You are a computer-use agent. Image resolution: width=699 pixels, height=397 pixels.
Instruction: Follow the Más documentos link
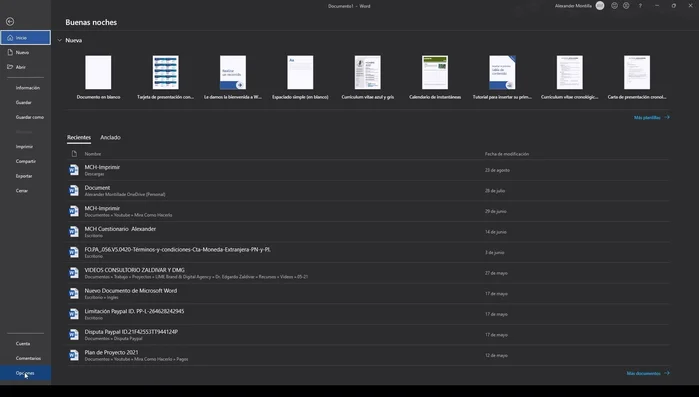pos(648,373)
